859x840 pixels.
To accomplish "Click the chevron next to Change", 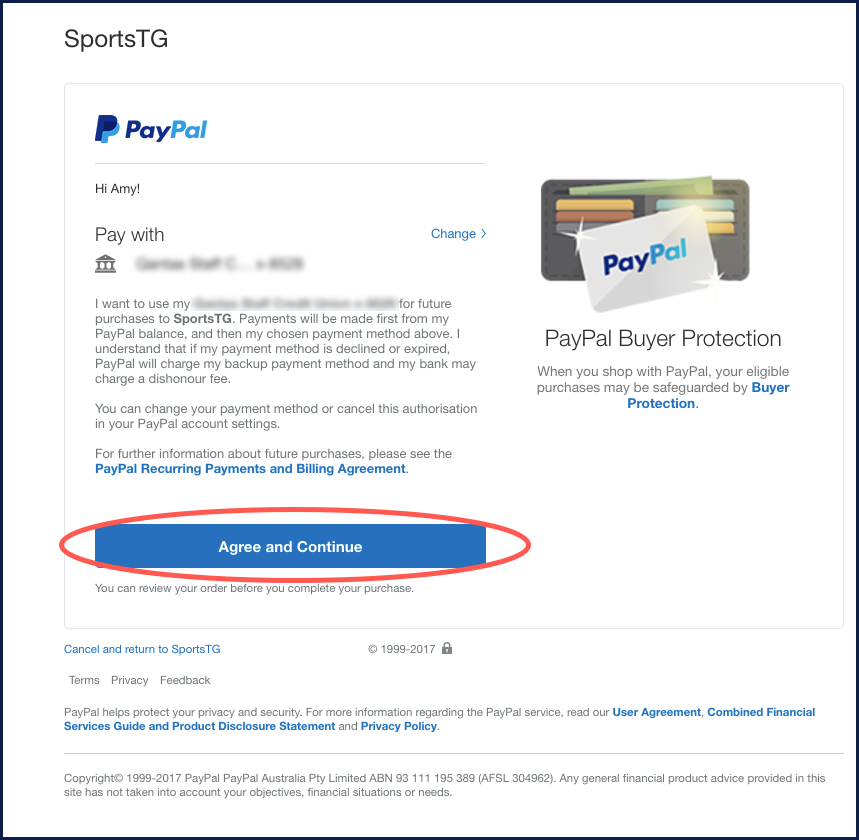I will click(x=483, y=233).
